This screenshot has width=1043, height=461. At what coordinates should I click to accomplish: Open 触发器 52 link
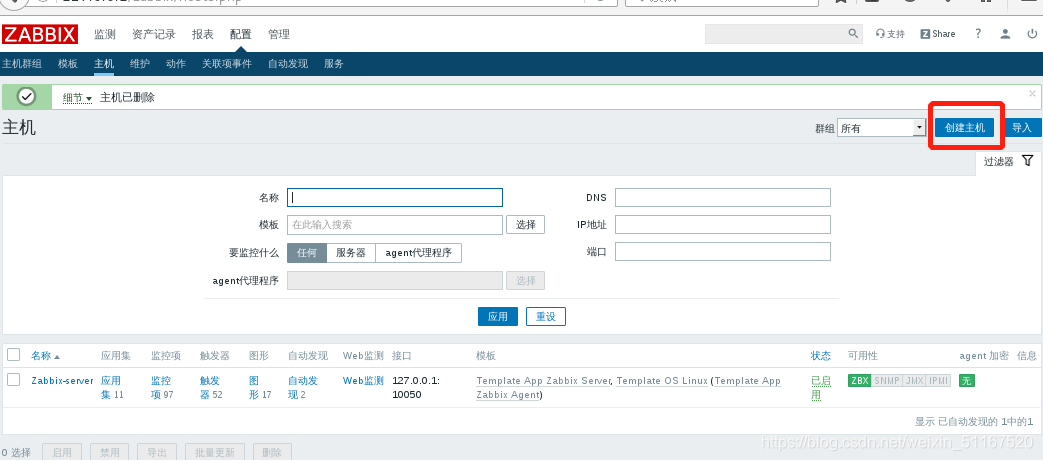(211, 387)
